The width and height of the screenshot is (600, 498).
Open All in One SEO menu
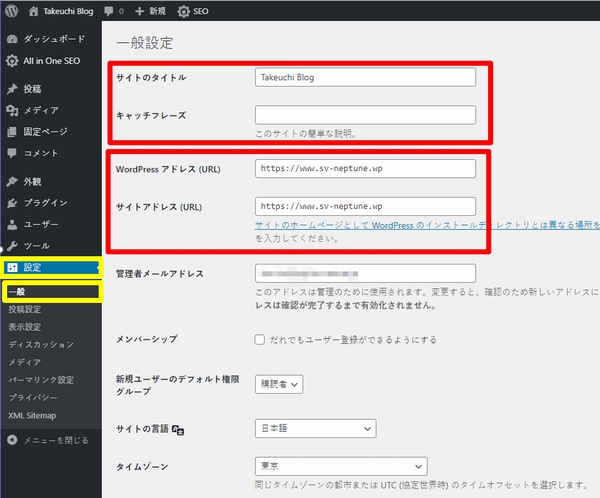(52, 60)
